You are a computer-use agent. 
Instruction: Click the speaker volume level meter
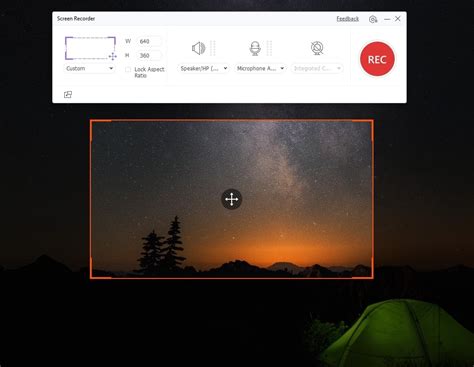(213, 48)
